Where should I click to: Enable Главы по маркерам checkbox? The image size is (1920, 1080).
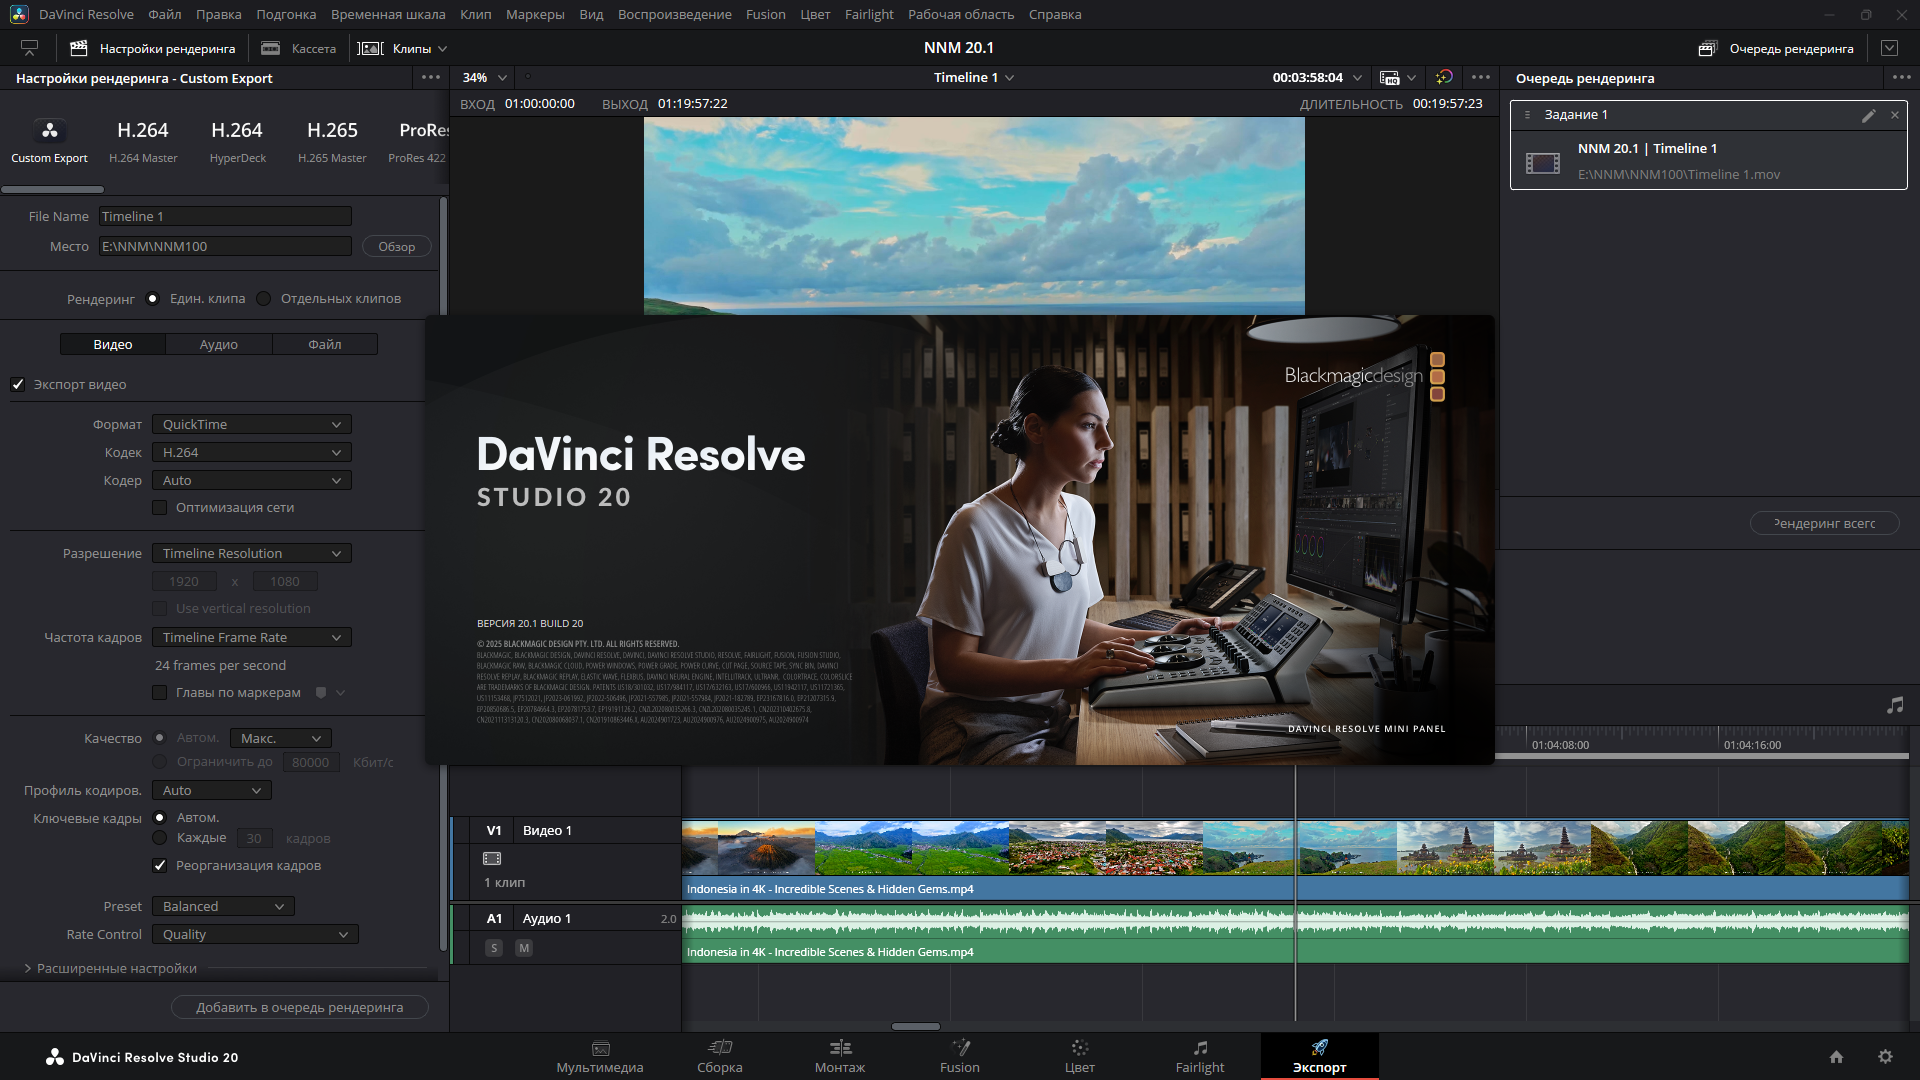(160, 693)
